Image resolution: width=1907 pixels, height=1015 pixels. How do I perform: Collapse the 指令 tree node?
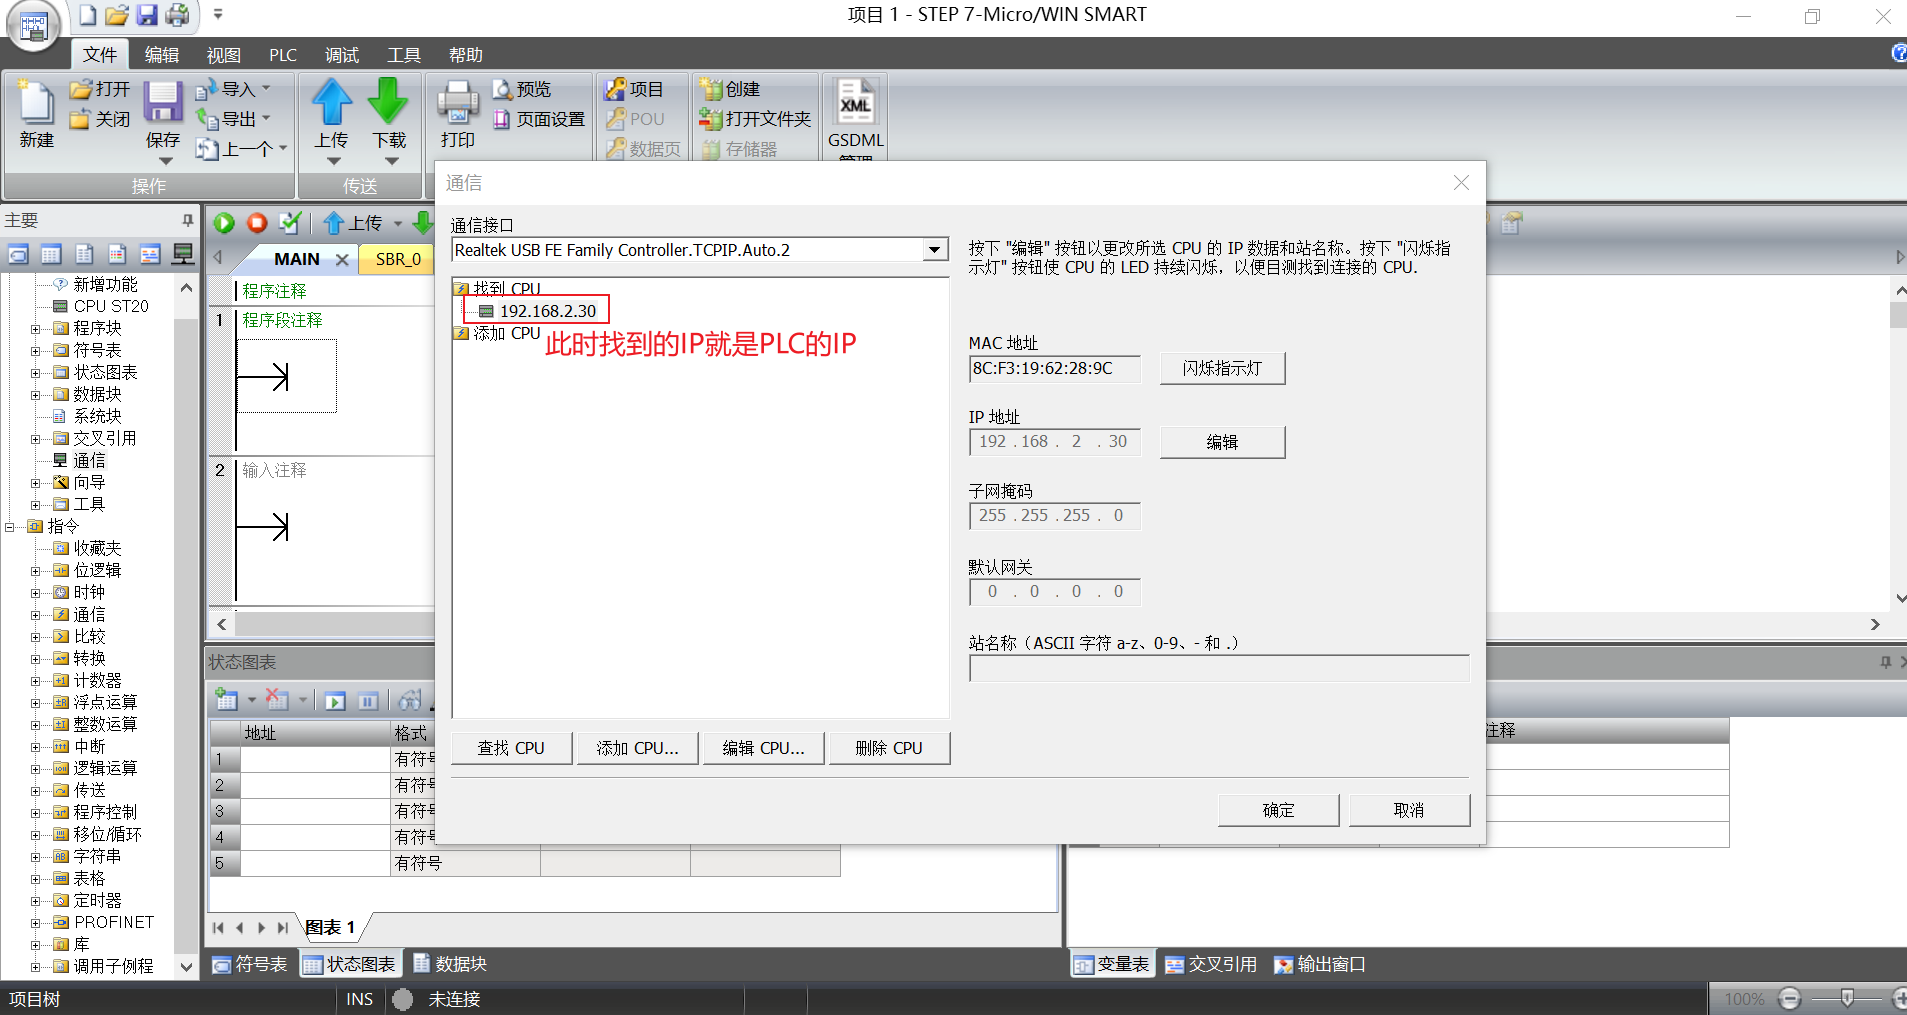[x=10, y=526]
